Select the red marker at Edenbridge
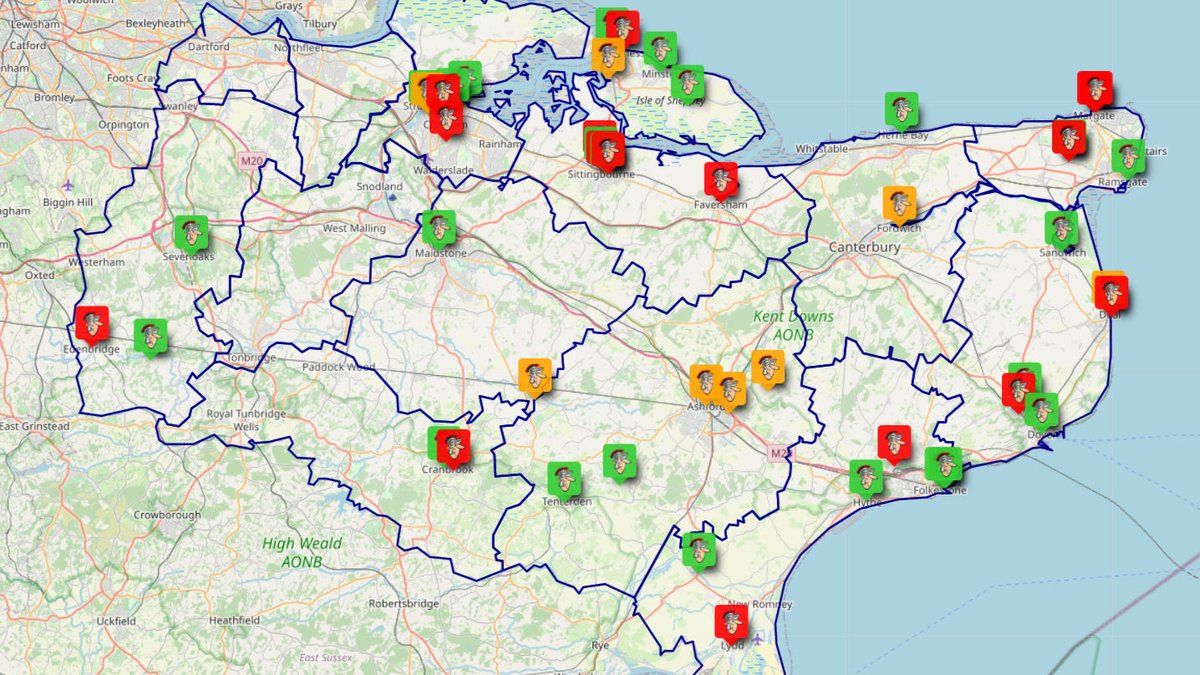This screenshot has height=675, width=1200. pyautogui.click(x=92, y=324)
